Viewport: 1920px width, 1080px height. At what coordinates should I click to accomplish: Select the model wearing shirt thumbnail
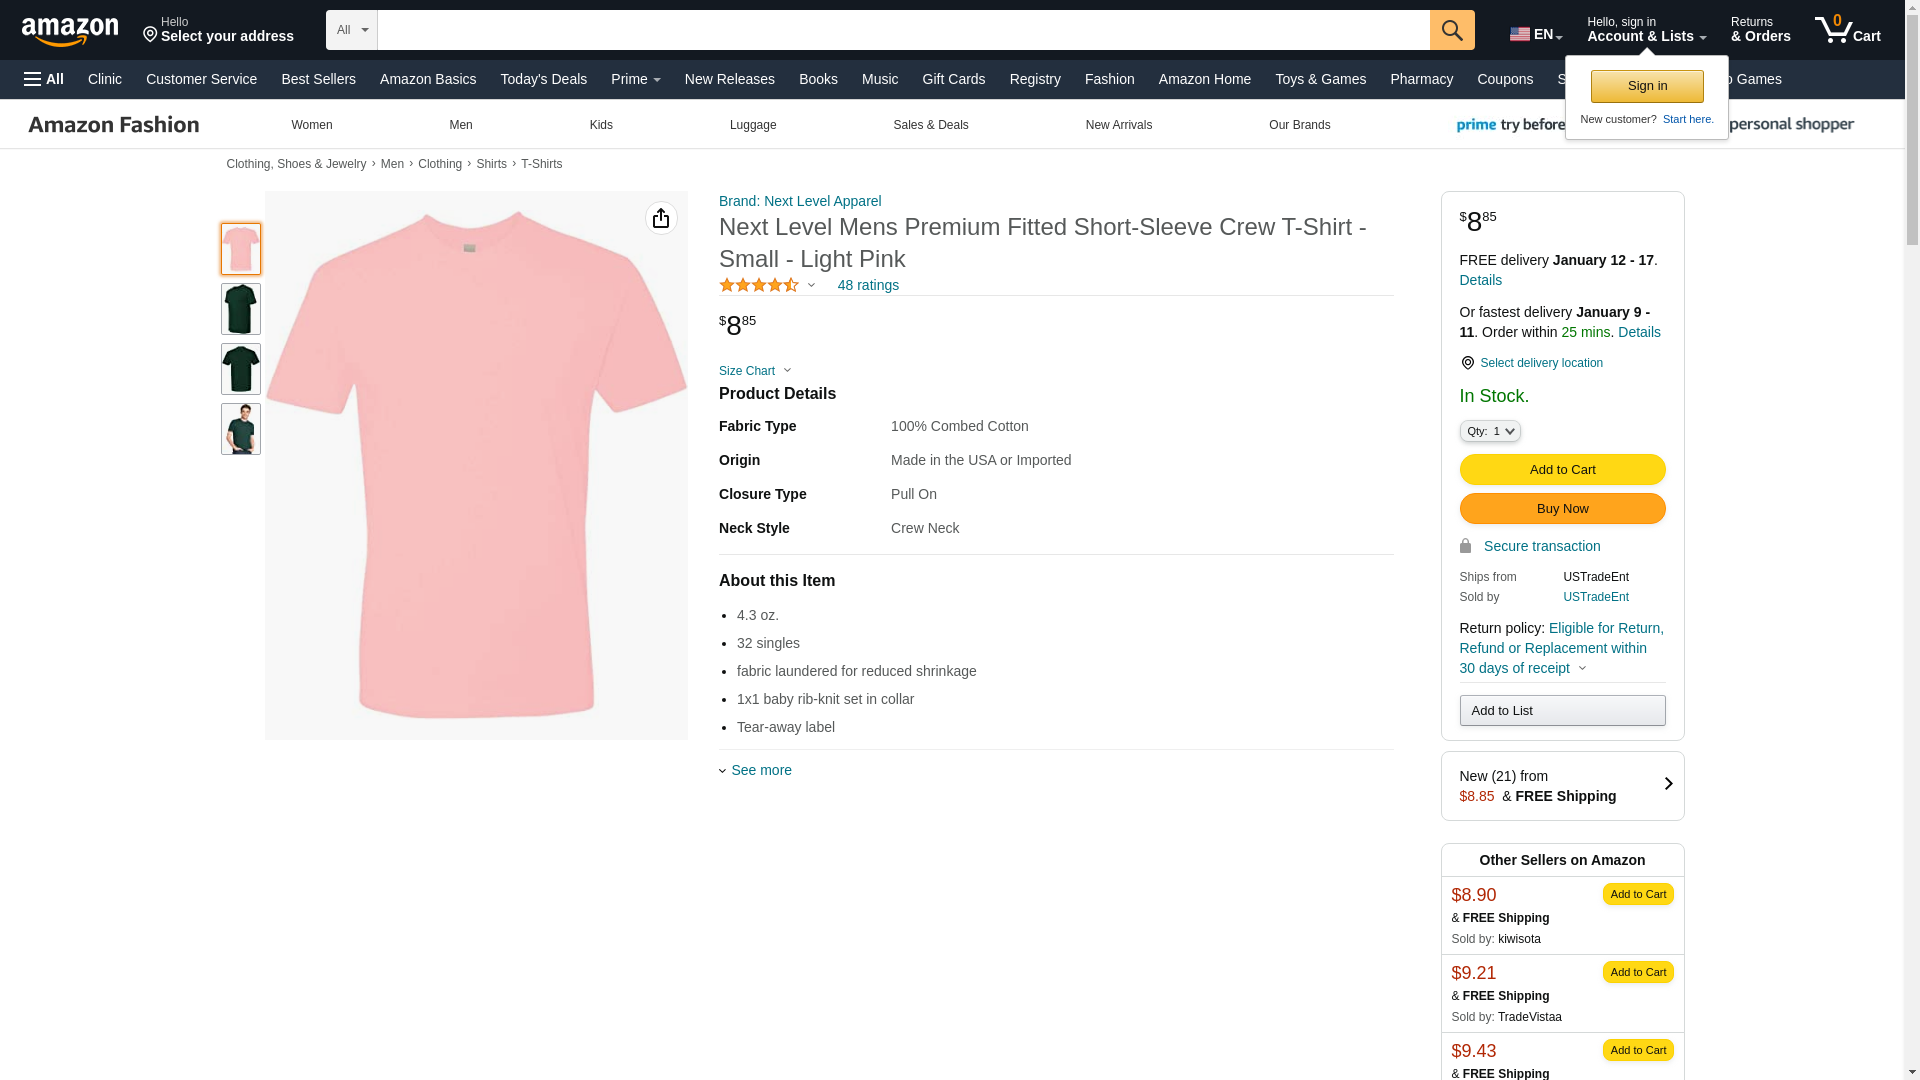[x=240, y=429]
